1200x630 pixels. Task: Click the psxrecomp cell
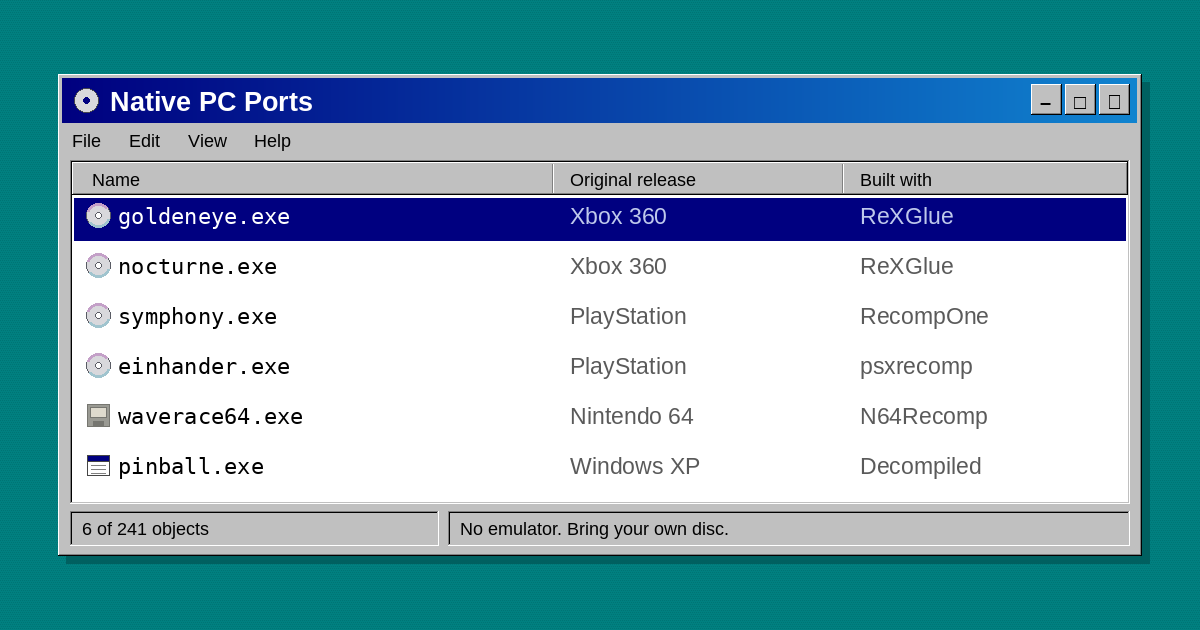916,367
